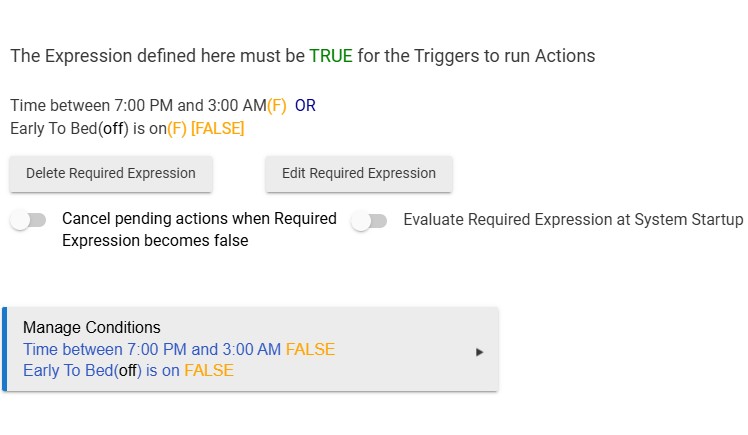The height and width of the screenshot is (435, 748).
Task: Toggle Cancel pending actions switch
Action: [x=28, y=220]
